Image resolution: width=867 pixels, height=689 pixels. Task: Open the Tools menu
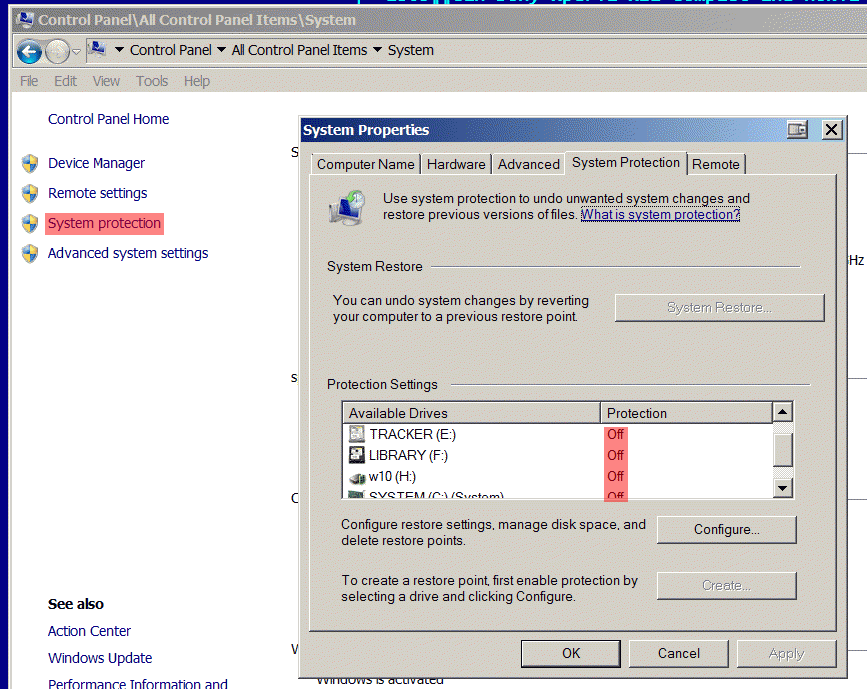click(152, 81)
